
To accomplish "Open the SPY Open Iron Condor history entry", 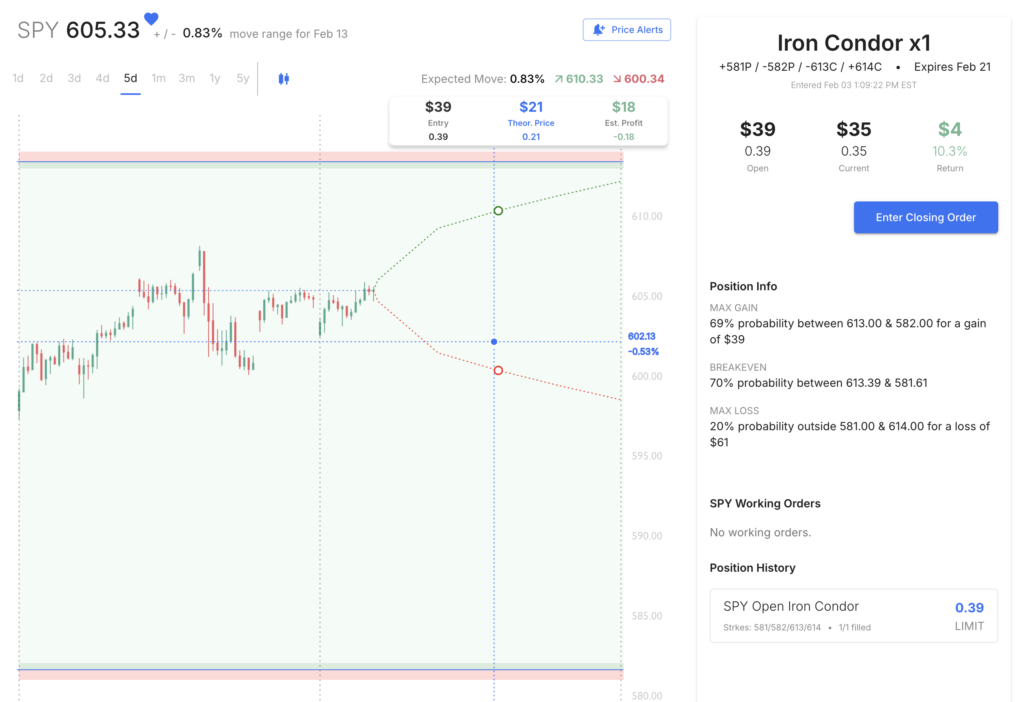I will [853, 615].
